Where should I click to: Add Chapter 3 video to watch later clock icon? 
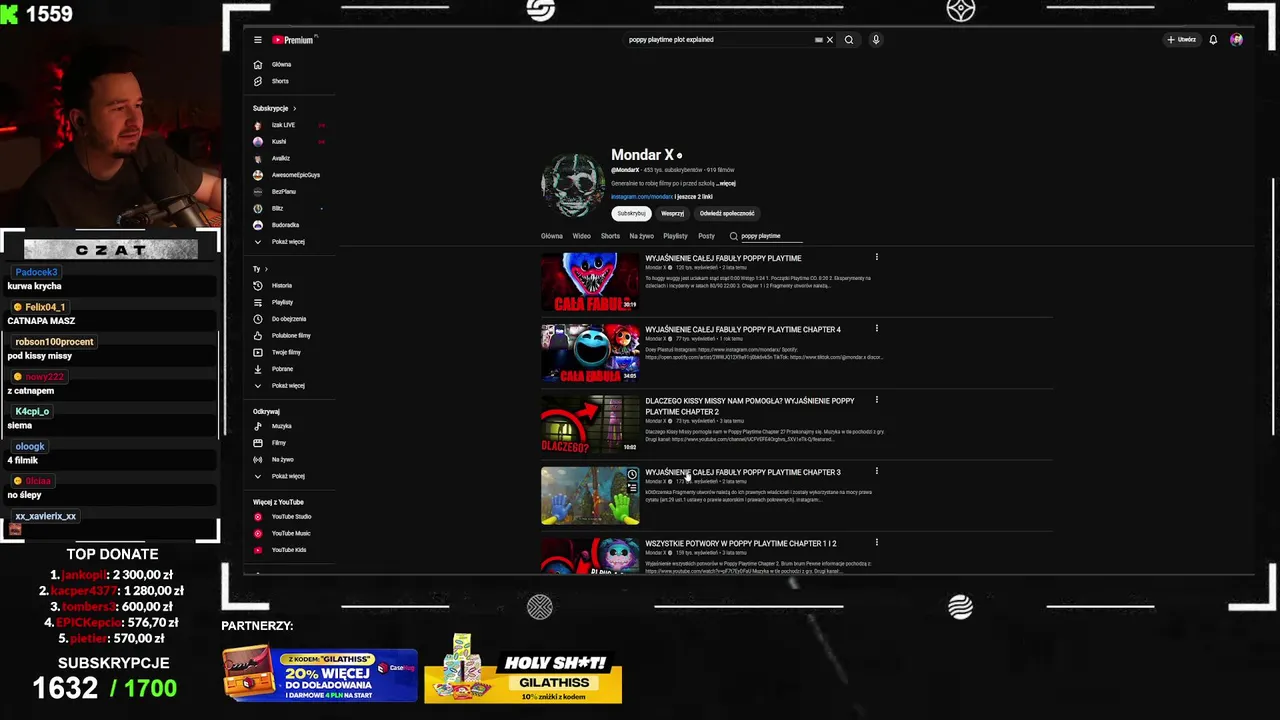[632, 475]
